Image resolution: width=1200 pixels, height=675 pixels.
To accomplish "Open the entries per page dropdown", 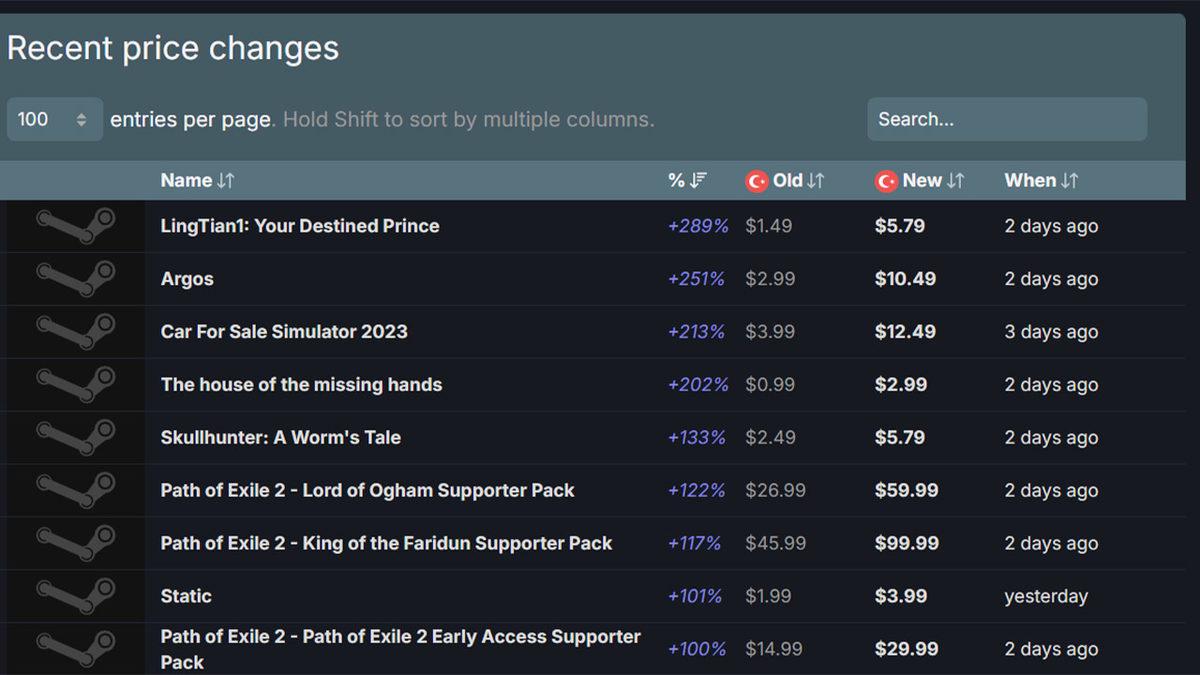I will [x=54, y=118].
